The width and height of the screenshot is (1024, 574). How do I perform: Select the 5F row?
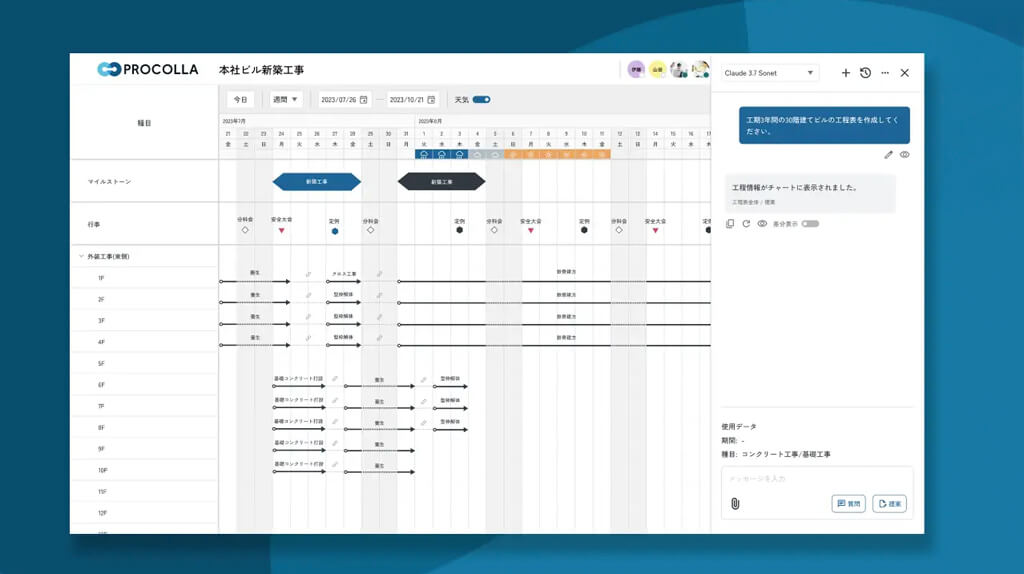[x=144, y=364]
